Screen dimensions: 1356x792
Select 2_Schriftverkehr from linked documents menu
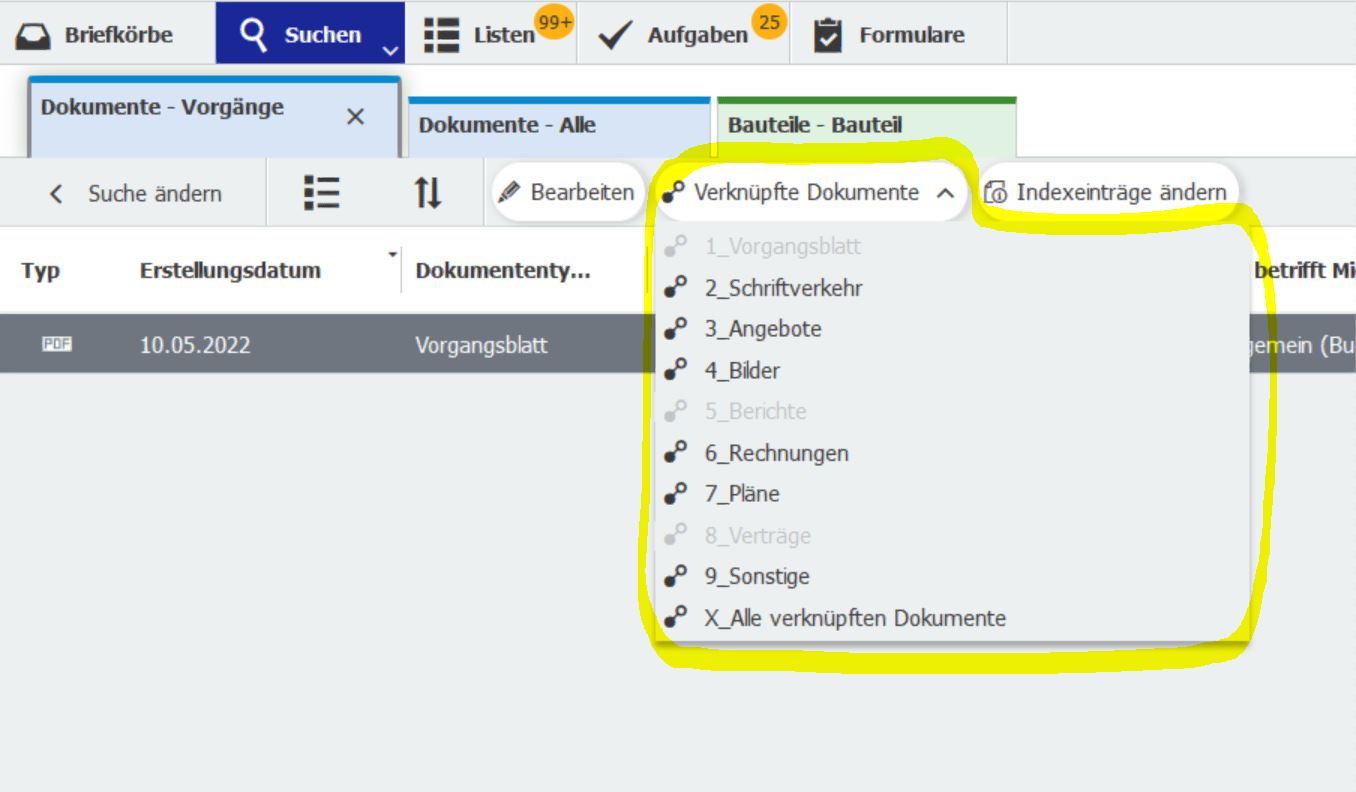pyautogui.click(x=782, y=288)
